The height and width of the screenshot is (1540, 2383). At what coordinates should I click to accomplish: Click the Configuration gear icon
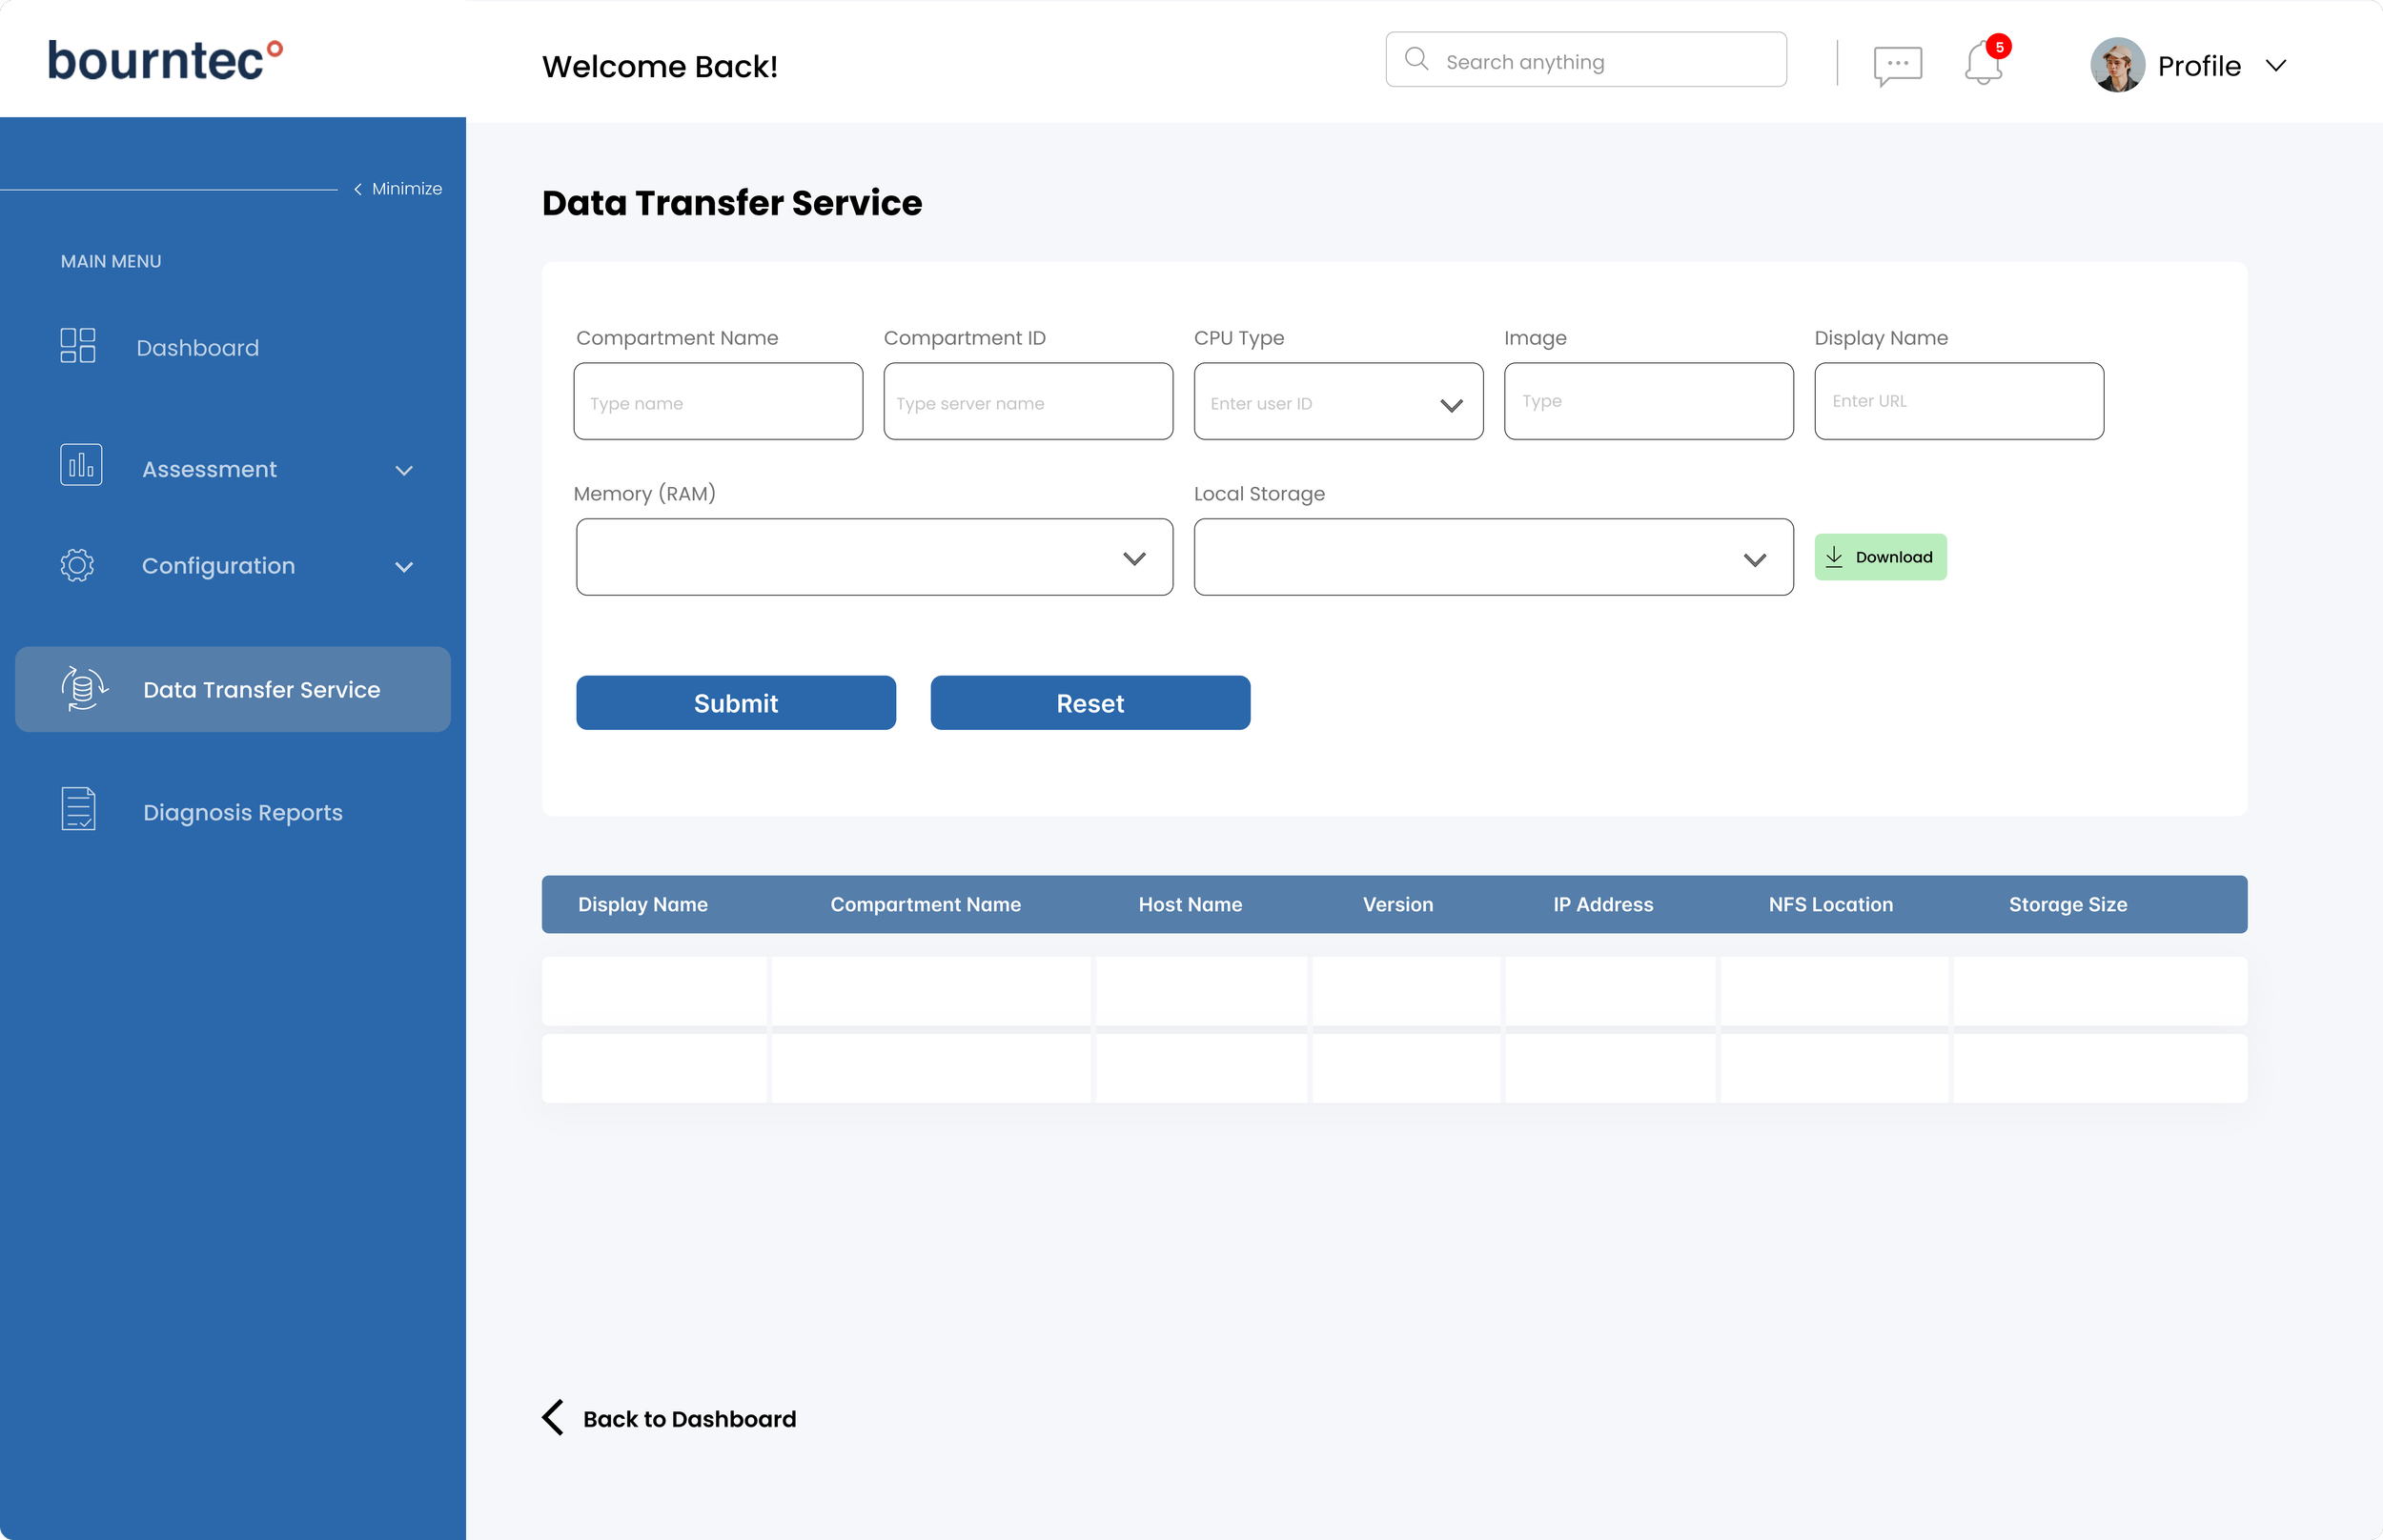[77, 565]
